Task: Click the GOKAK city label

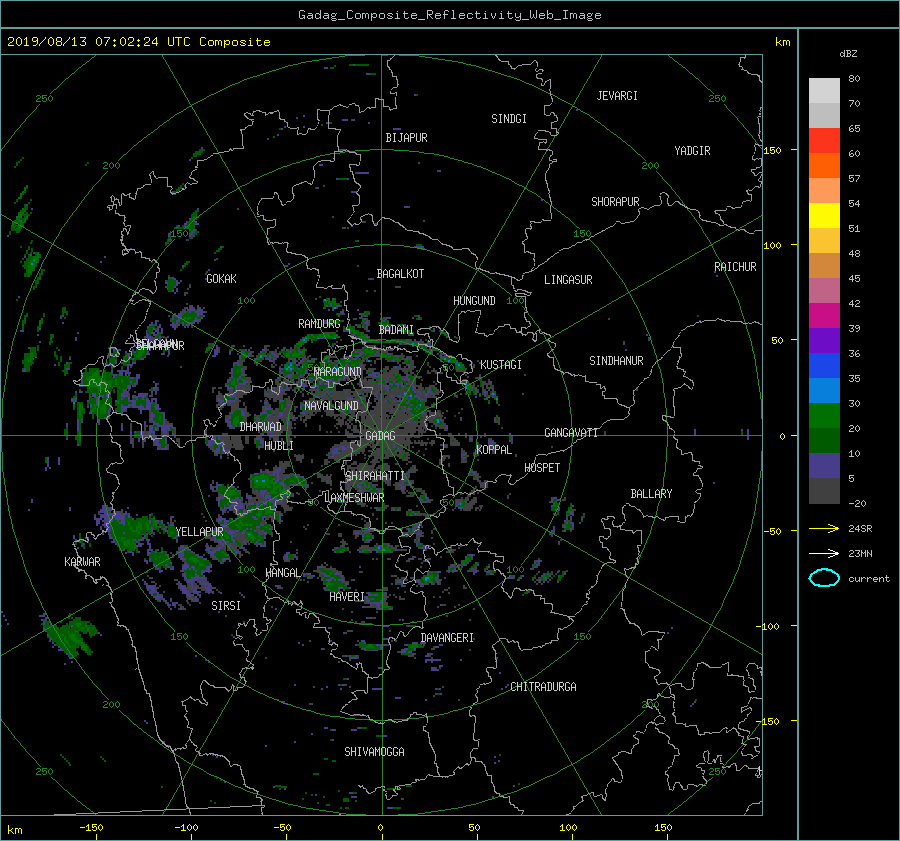Action: pyautogui.click(x=221, y=279)
